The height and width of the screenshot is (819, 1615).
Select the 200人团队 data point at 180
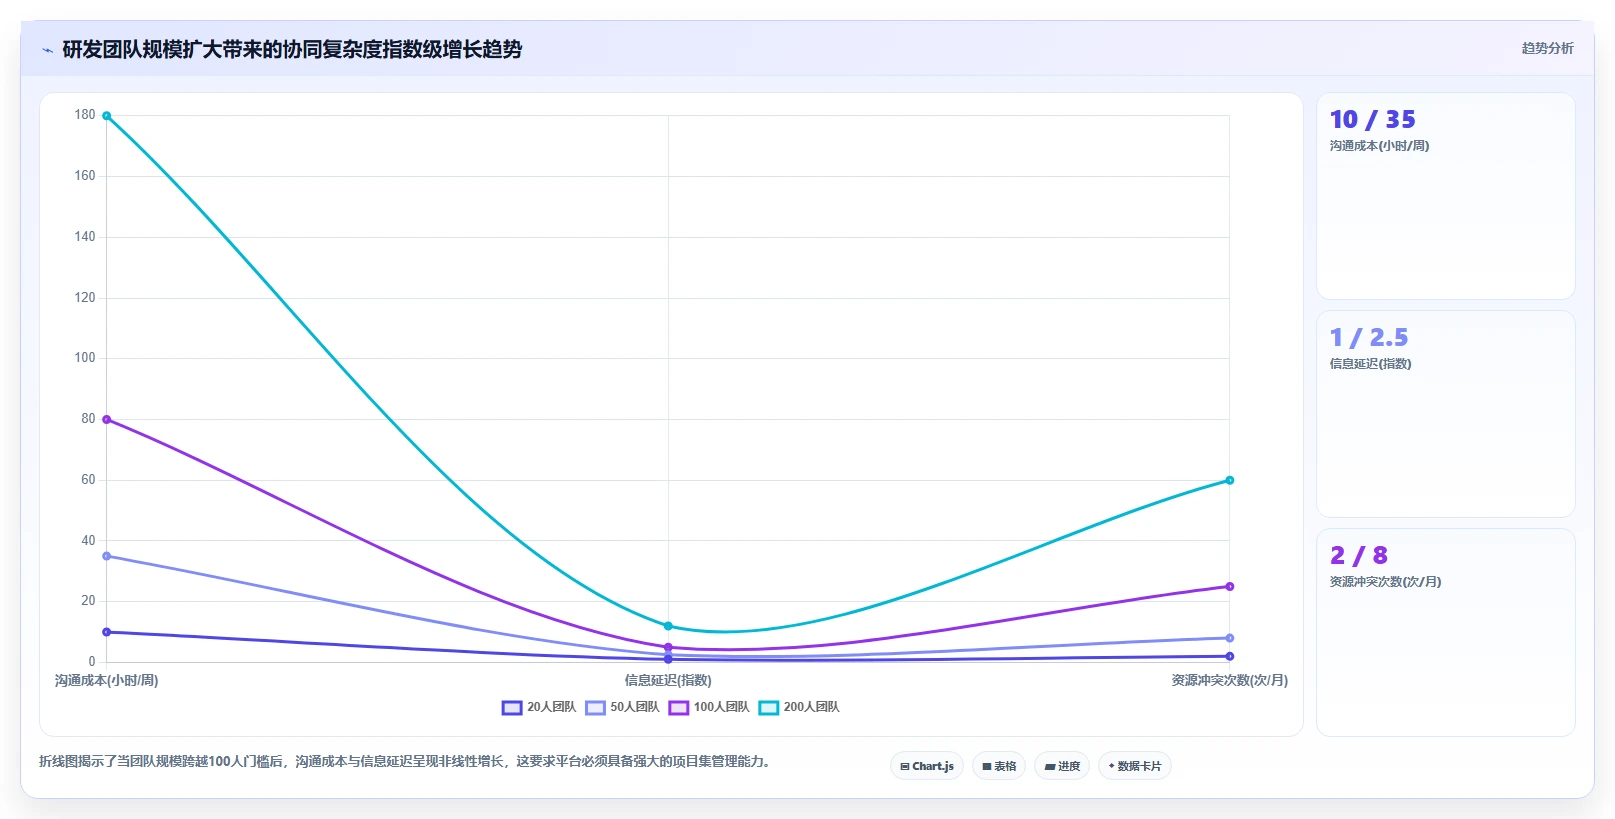tap(107, 116)
